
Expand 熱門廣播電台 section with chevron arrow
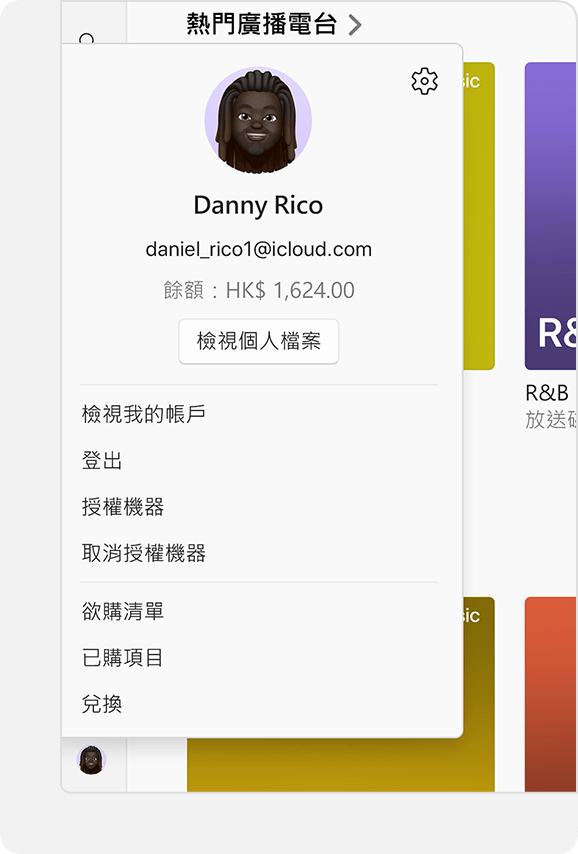point(355,25)
